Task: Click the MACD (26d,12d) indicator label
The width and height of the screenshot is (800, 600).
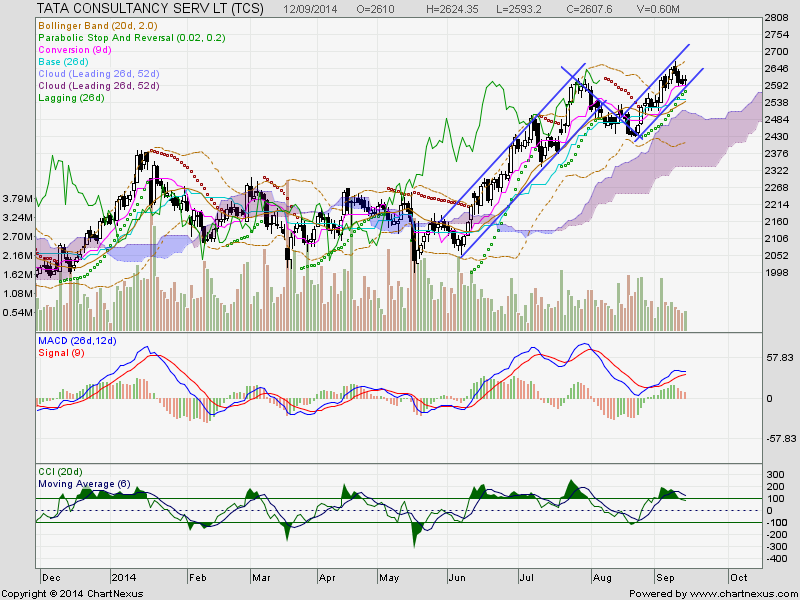Action: (x=77, y=341)
